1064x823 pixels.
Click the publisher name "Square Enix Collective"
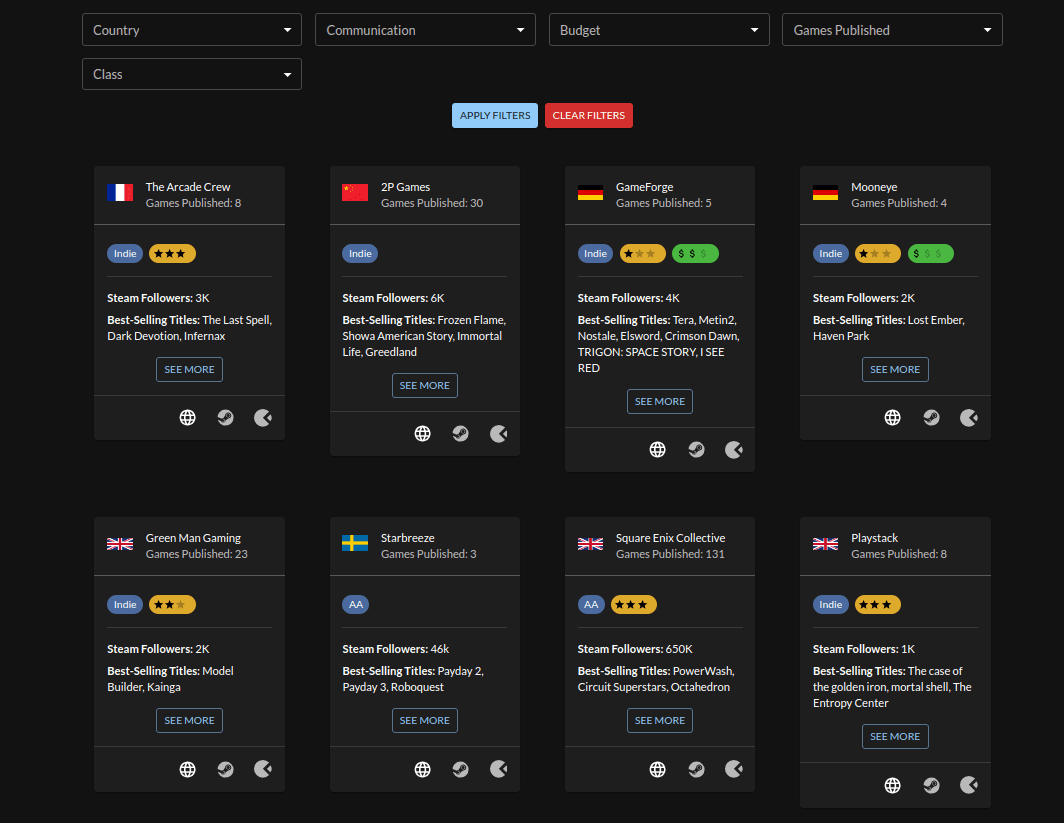point(670,538)
